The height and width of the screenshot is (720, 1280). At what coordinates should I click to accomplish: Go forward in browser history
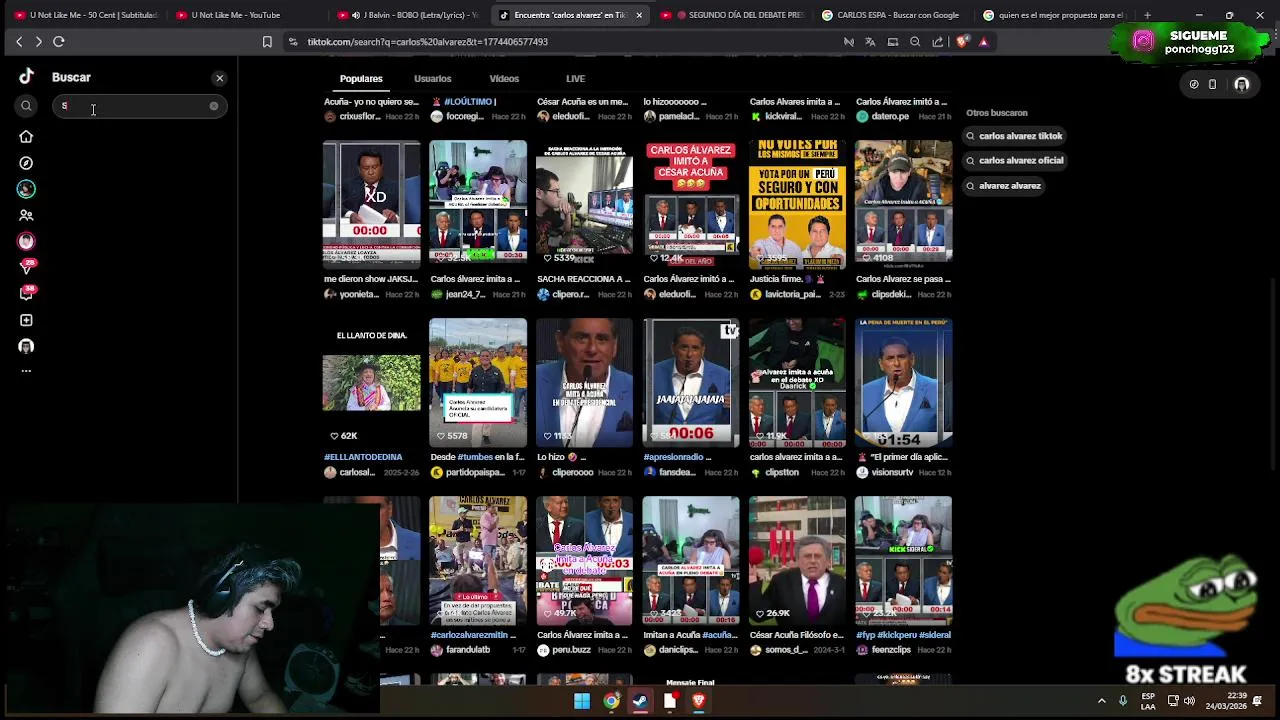tap(38, 41)
